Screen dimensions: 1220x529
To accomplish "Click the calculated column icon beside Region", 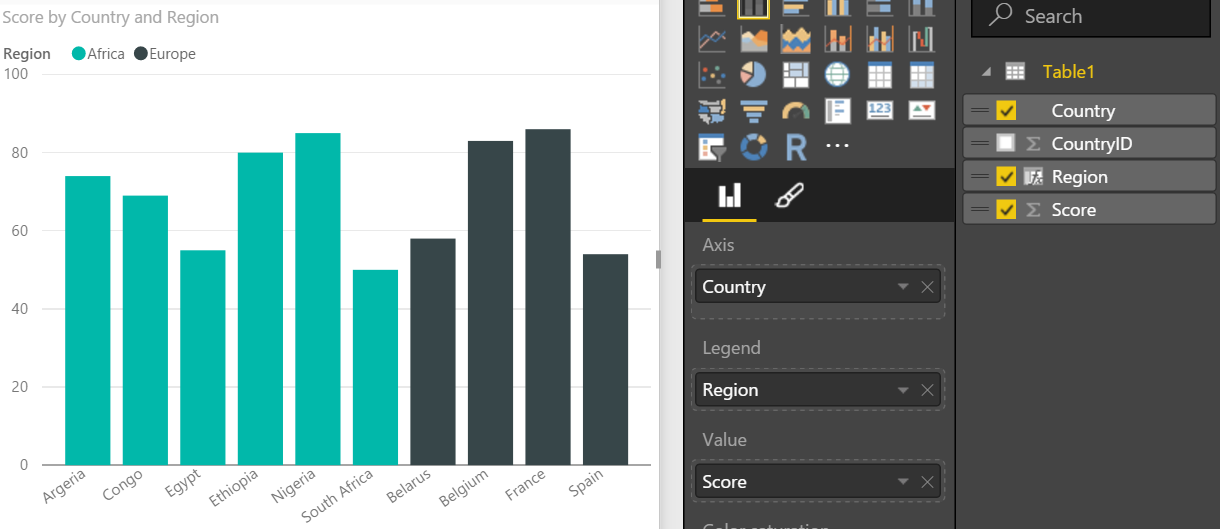I will (x=1034, y=177).
